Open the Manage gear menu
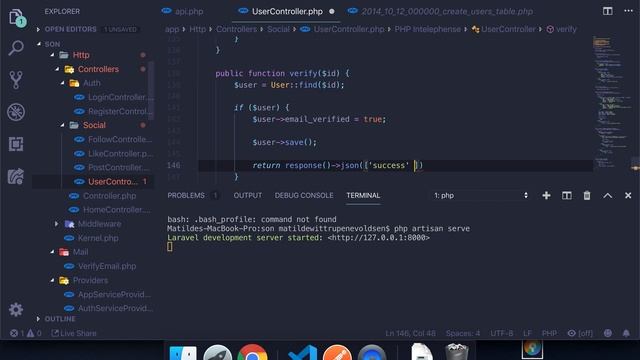The height and width of the screenshot is (360, 640). 16,310
